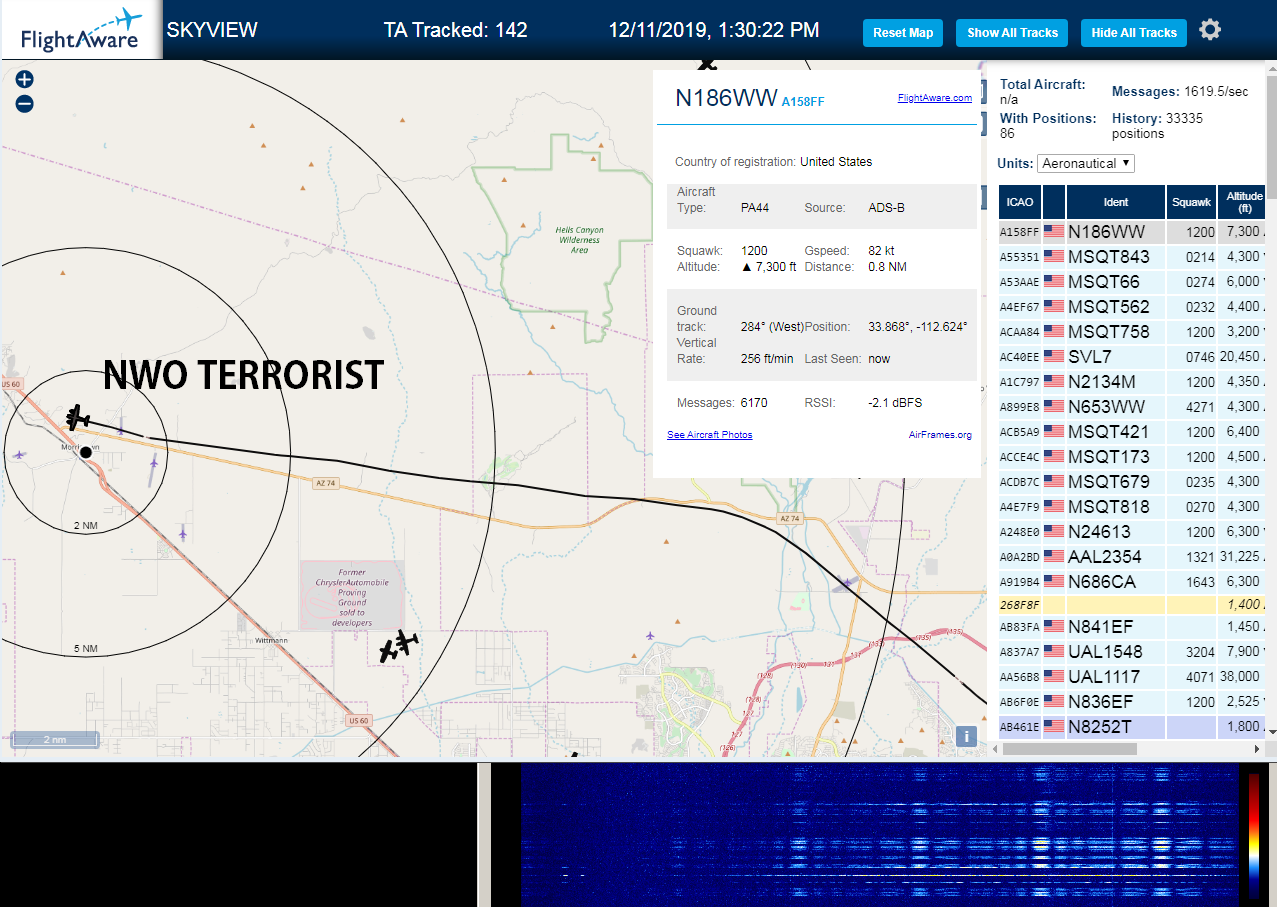The width and height of the screenshot is (1277, 907).
Task: Click the SKYVIEW title text
Action: click(x=212, y=30)
